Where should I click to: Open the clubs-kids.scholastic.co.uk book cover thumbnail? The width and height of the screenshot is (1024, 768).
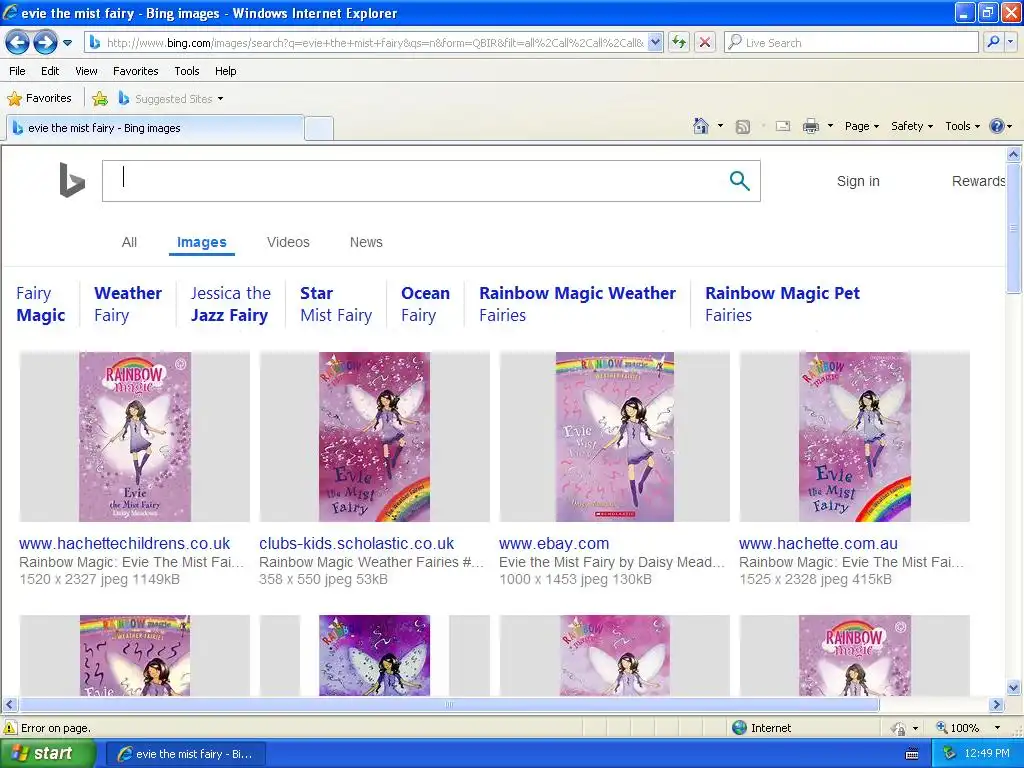pos(374,436)
